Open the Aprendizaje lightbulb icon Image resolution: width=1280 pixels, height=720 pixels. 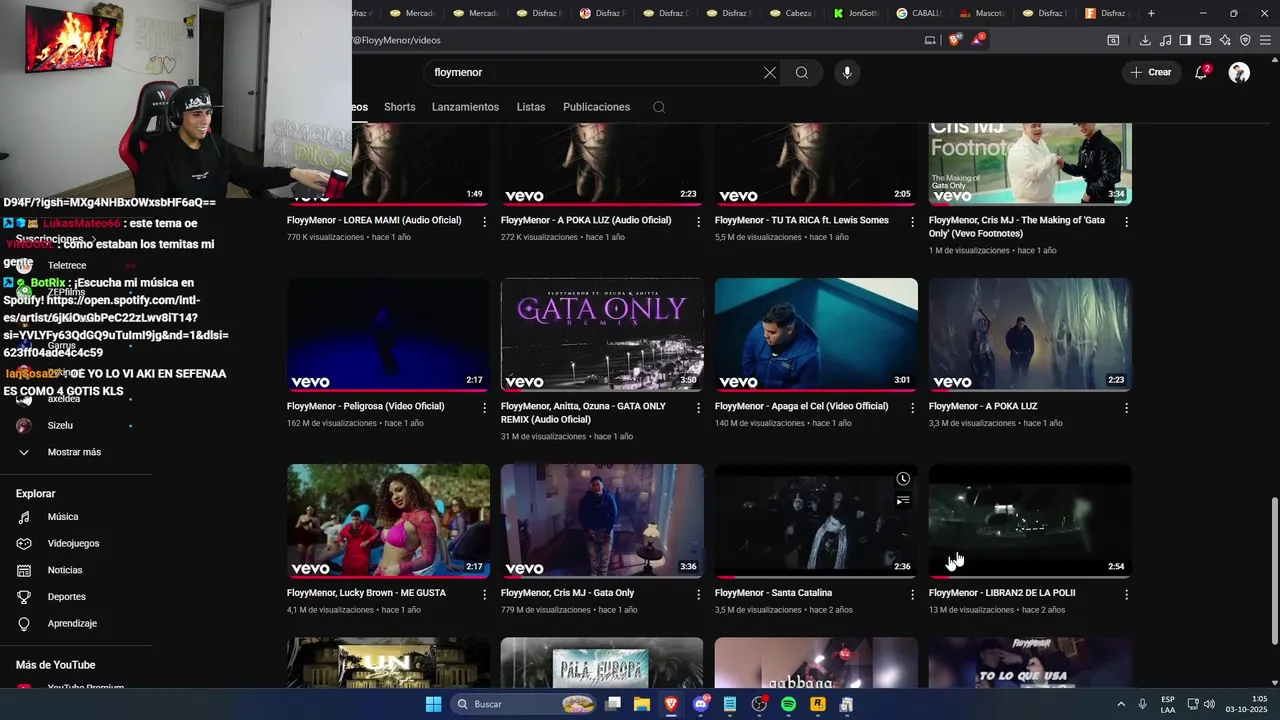[x=24, y=623]
